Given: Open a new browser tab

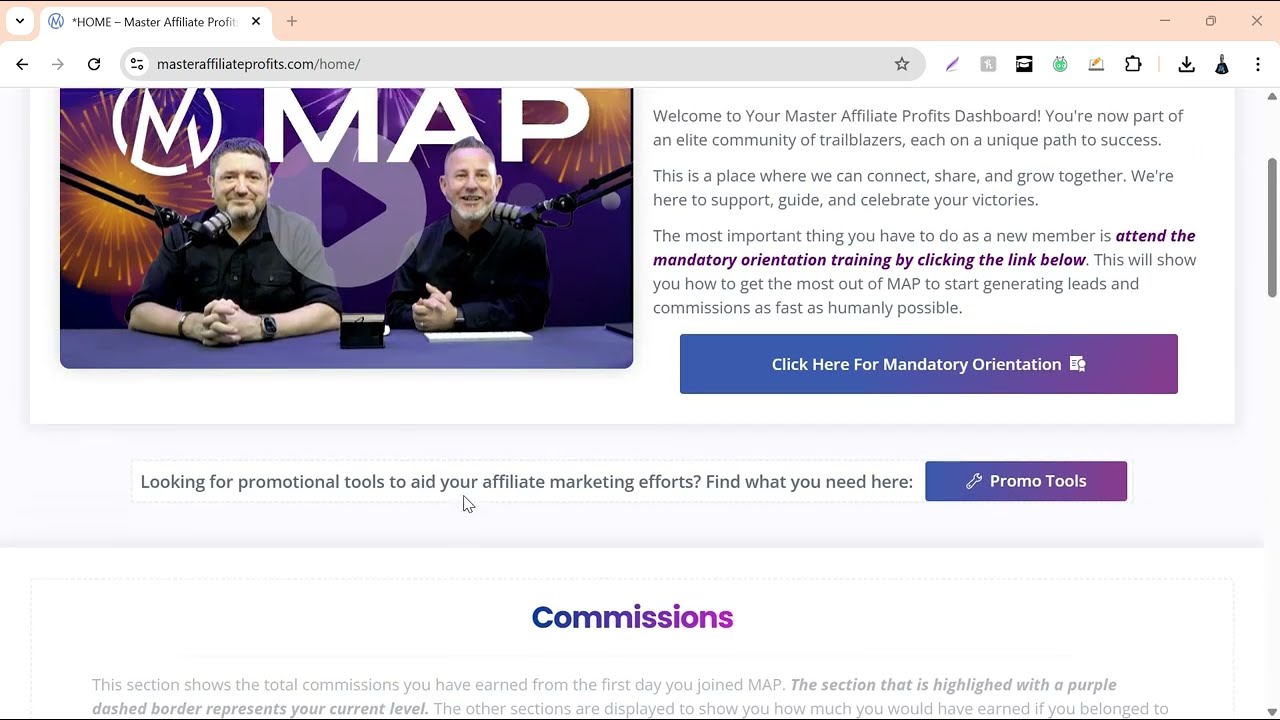Looking at the screenshot, I should click(x=292, y=21).
